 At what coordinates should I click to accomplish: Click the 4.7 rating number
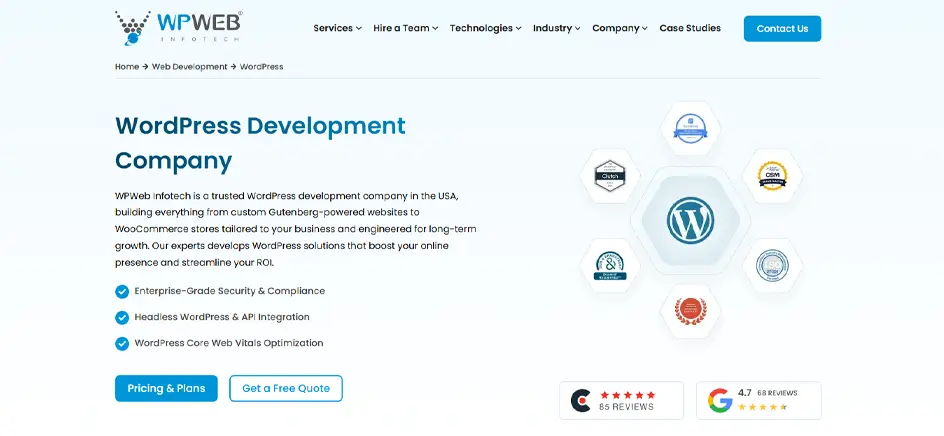745,393
